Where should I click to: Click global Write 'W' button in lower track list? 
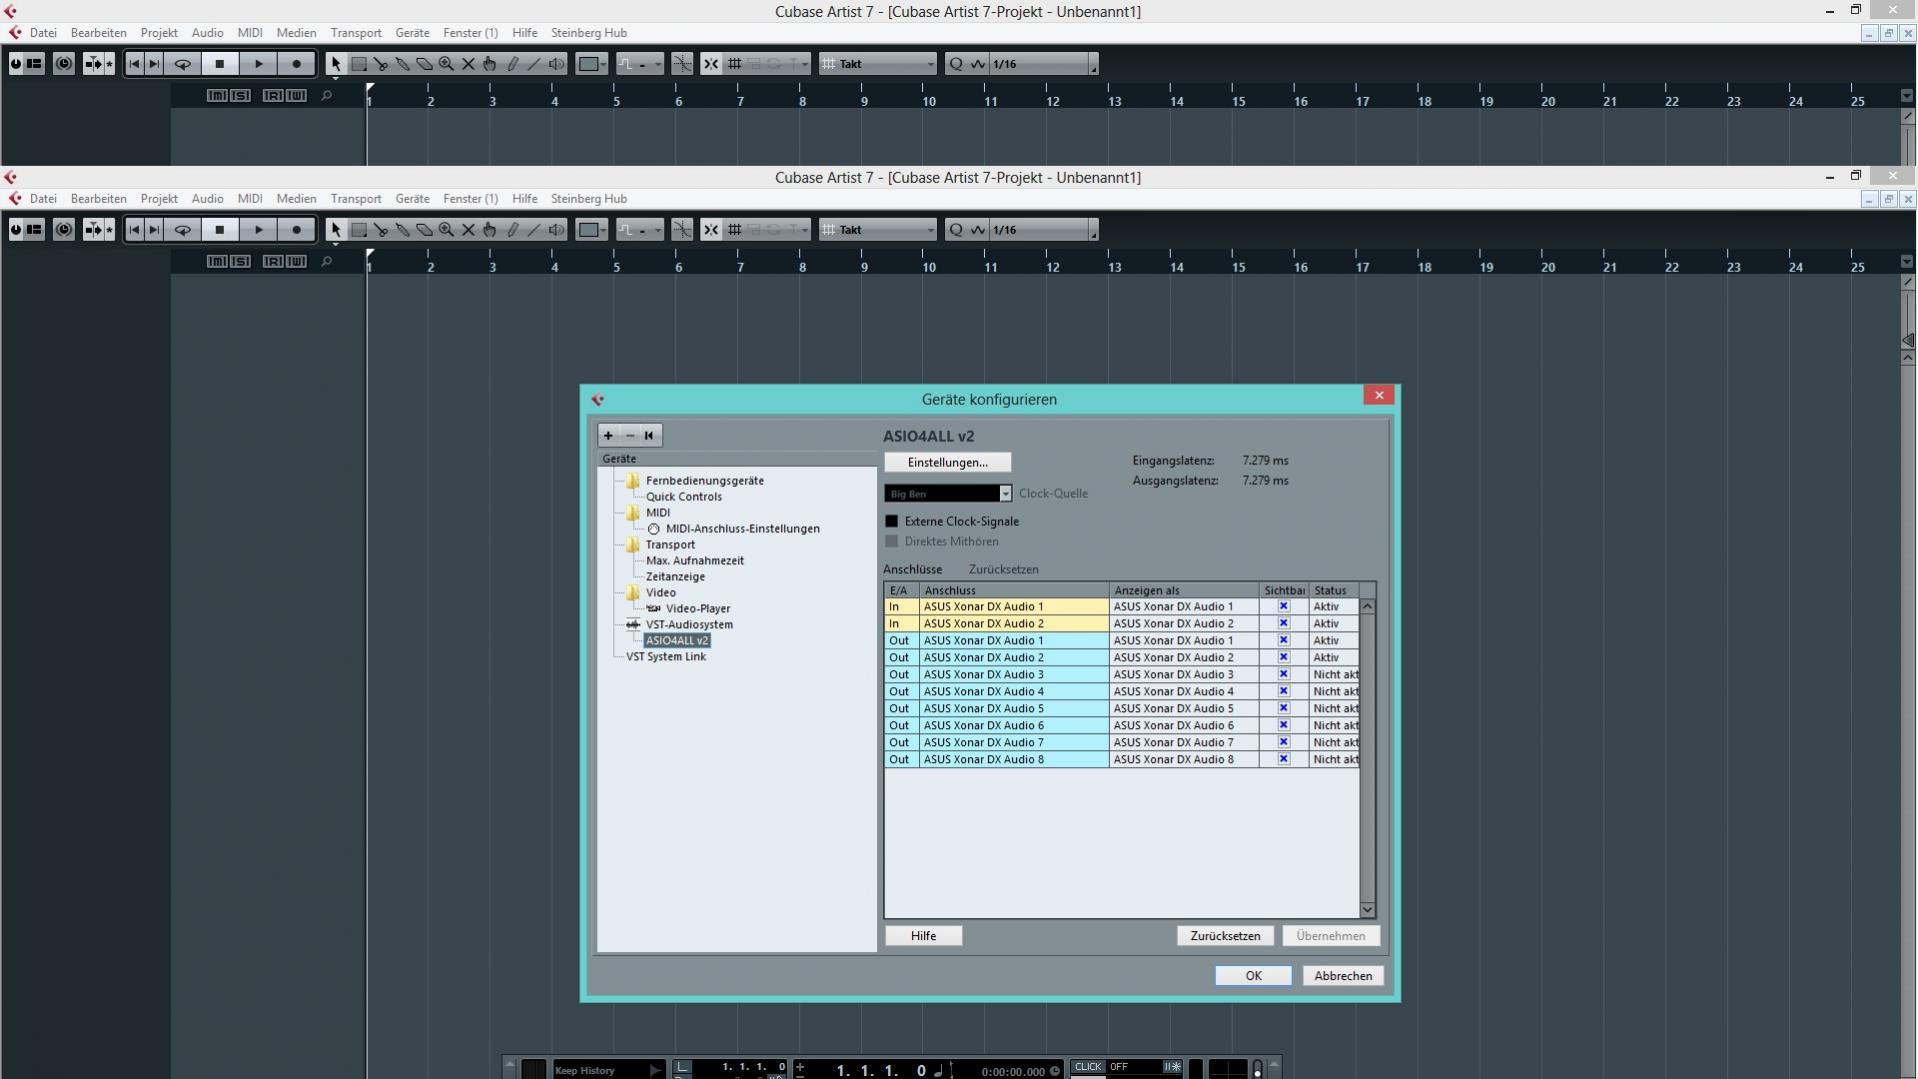296,262
